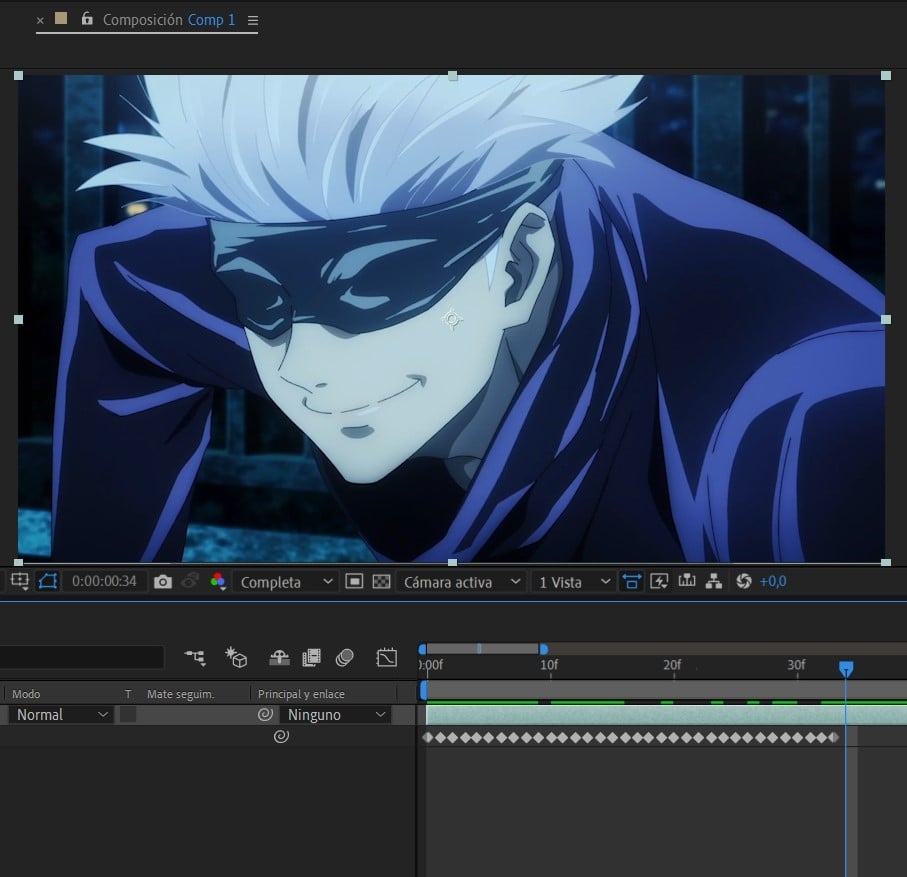Click the Principal y enlace column header
The width and height of the screenshot is (907, 877).
click(301, 694)
